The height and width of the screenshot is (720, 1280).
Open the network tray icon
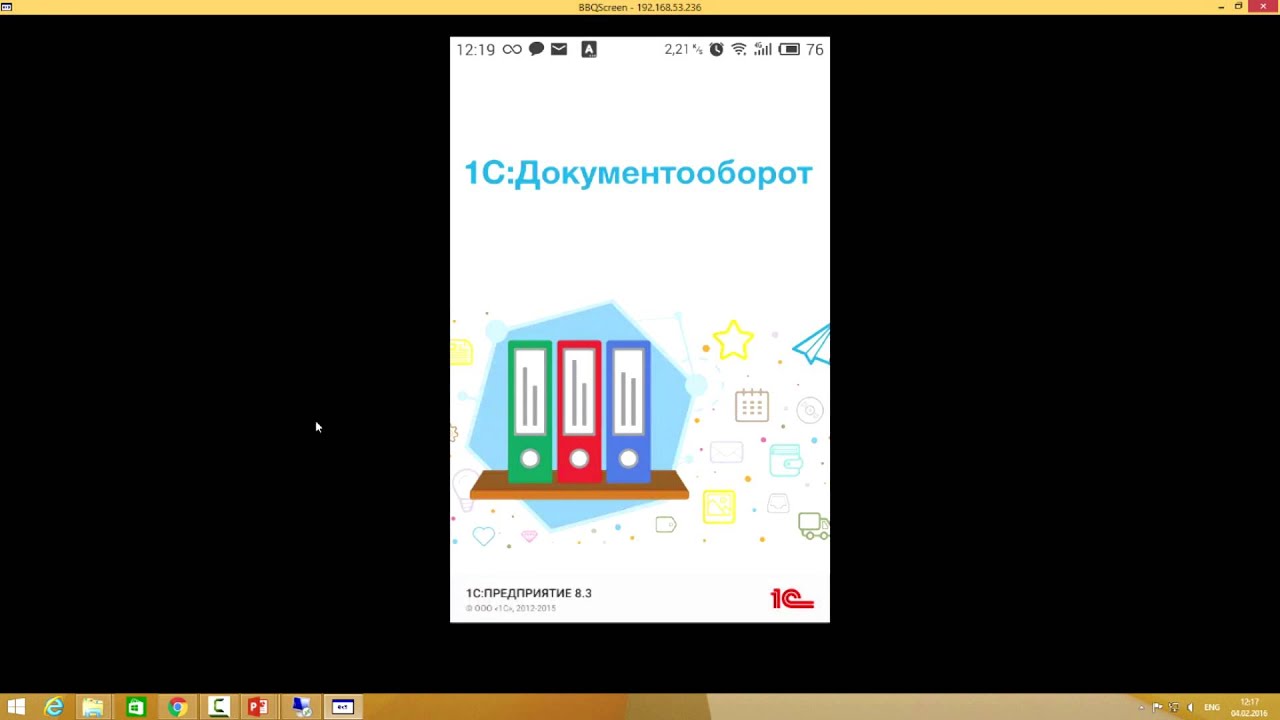tap(1174, 708)
